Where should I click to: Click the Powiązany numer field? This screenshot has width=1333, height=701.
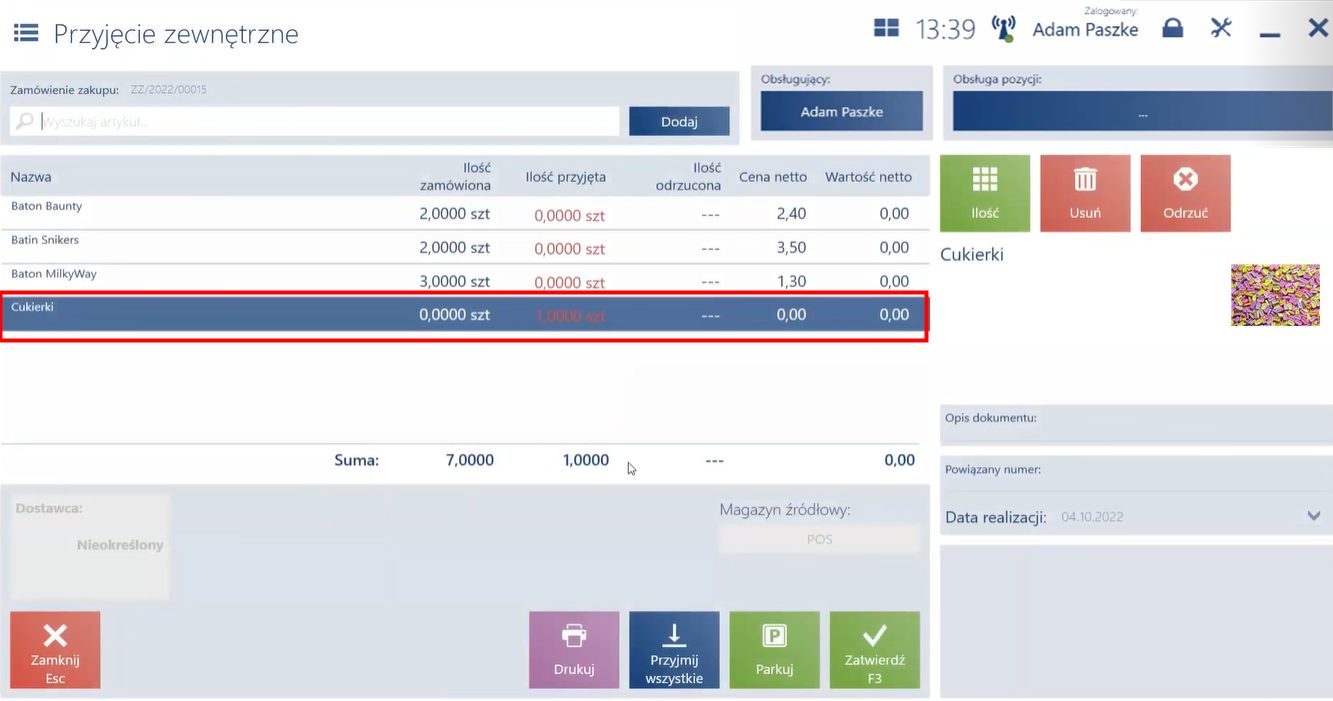pos(1136,473)
